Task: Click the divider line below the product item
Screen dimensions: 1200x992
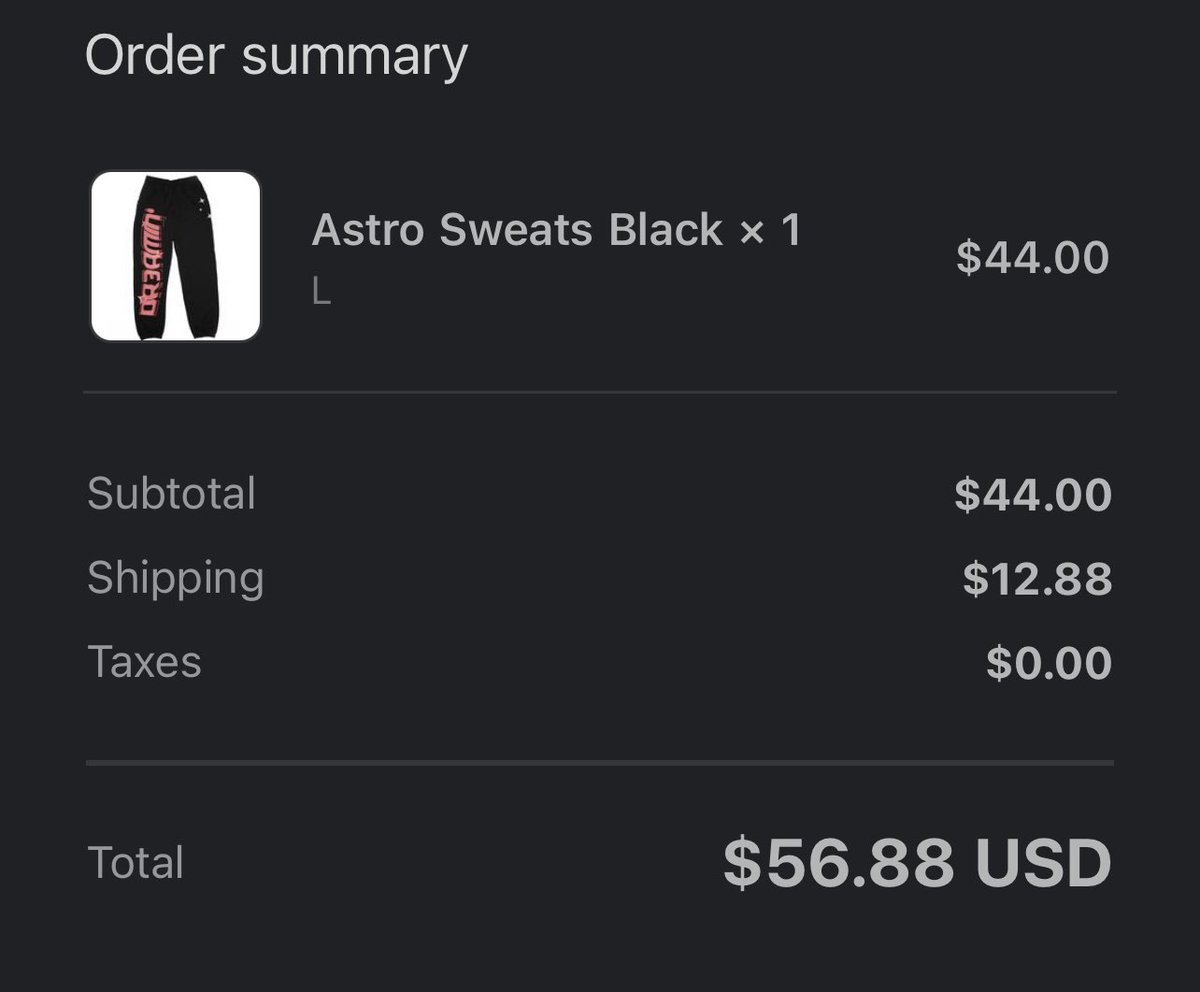Action: tap(600, 393)
